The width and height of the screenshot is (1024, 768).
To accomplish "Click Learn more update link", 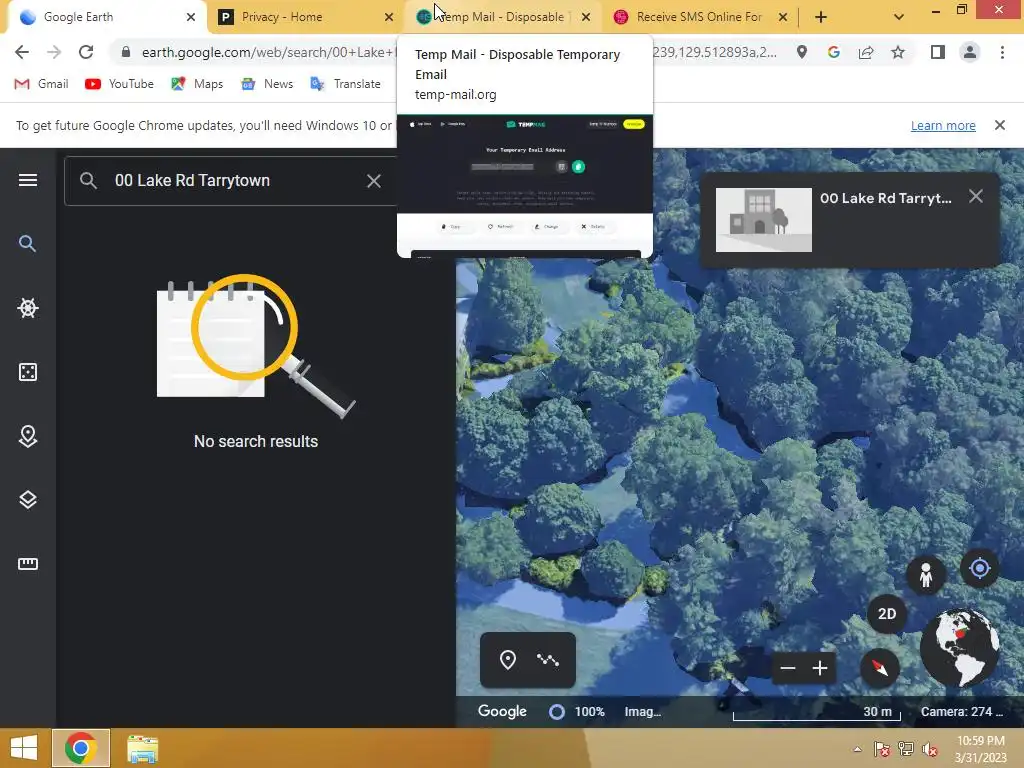I will coord(943,125).
